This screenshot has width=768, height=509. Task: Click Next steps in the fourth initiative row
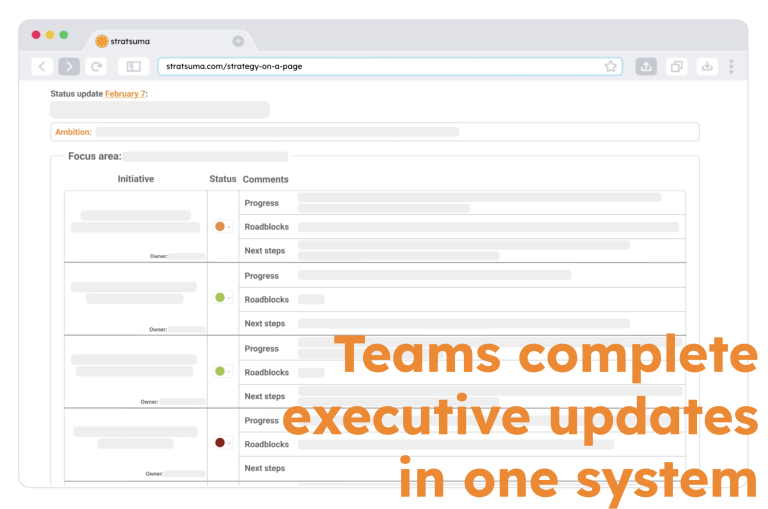pos(264,468)
